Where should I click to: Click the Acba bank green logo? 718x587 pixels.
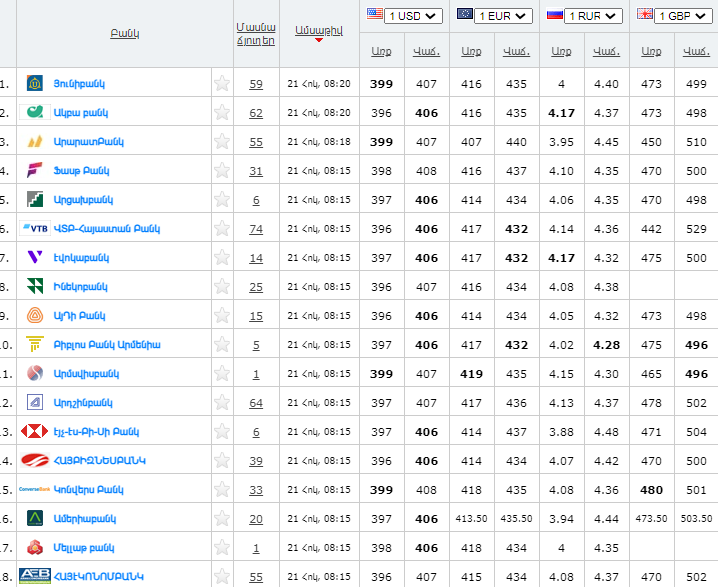tap(35, 112)
